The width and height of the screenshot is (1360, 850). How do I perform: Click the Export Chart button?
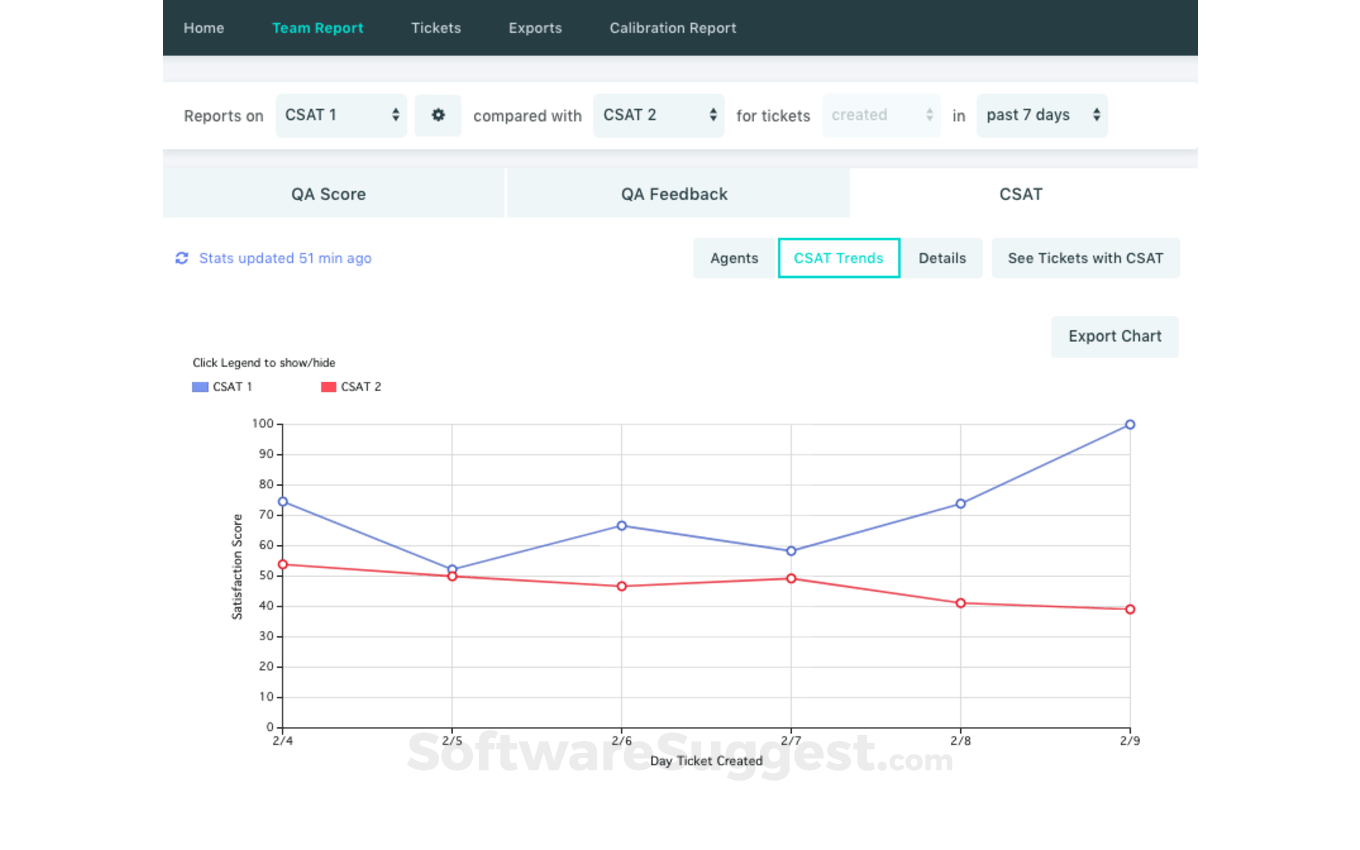(x=1114, y=337)
